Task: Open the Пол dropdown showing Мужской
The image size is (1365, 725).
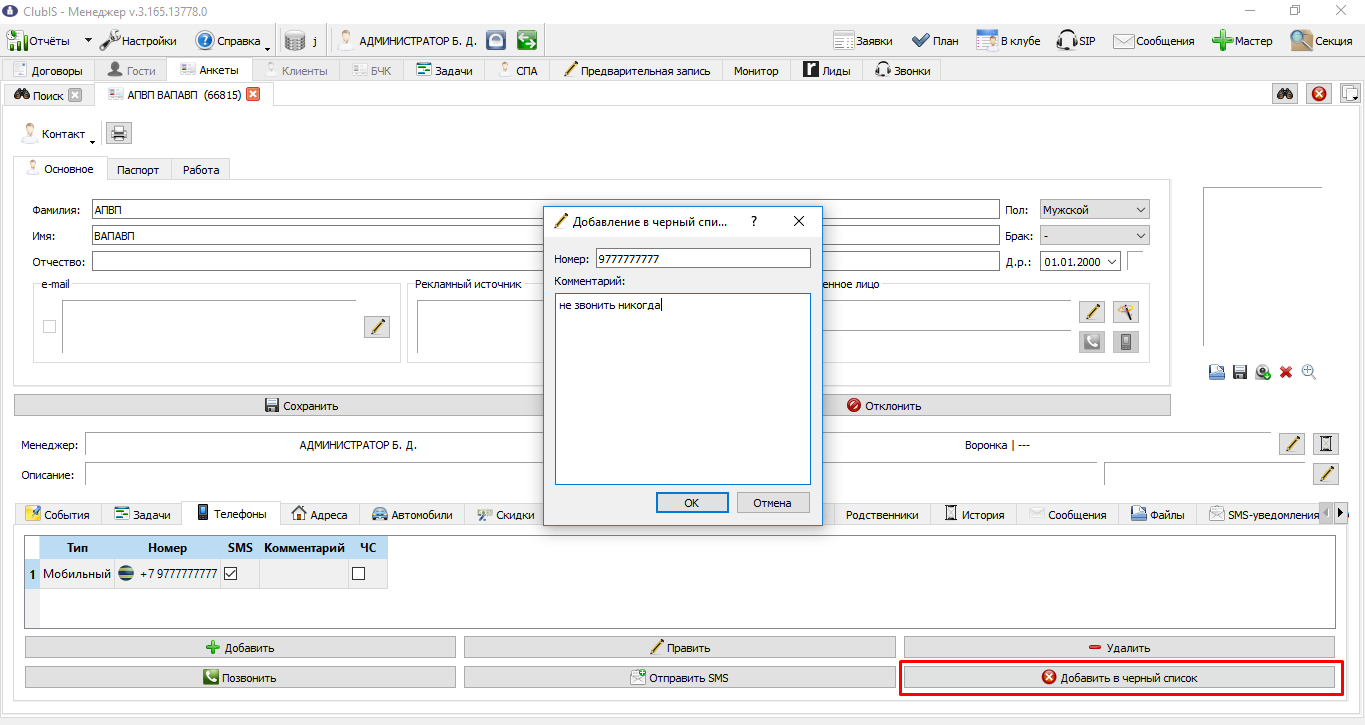Action: tap(1095, 210)
